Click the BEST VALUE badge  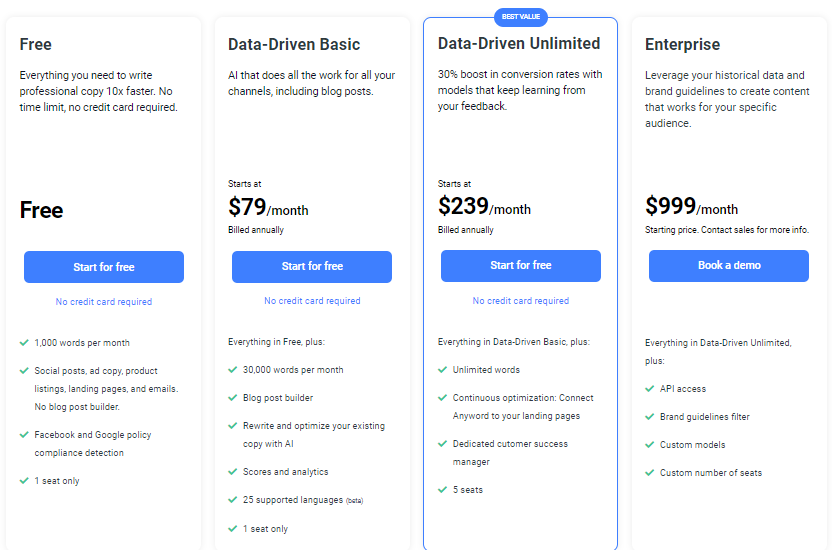click(x=520, y=17)
